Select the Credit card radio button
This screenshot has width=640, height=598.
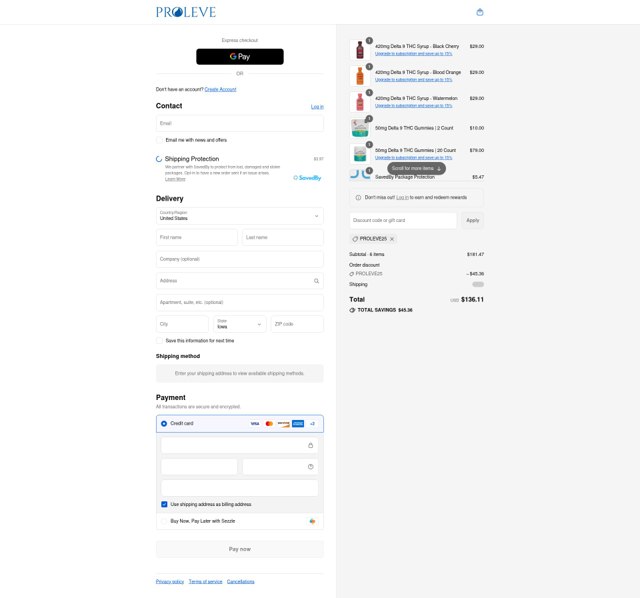point(164,424)
